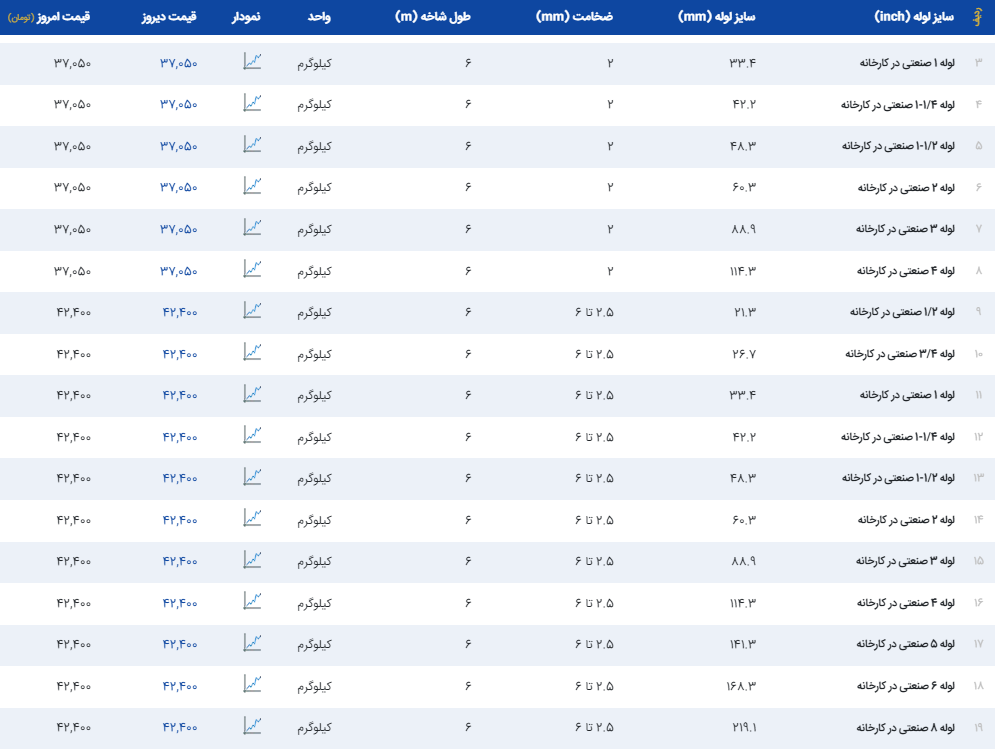Show chart for 3-inch pipe, 2 mm thickness
The height and width of the screenshot is (756, 995).
(x=252, y=228)
